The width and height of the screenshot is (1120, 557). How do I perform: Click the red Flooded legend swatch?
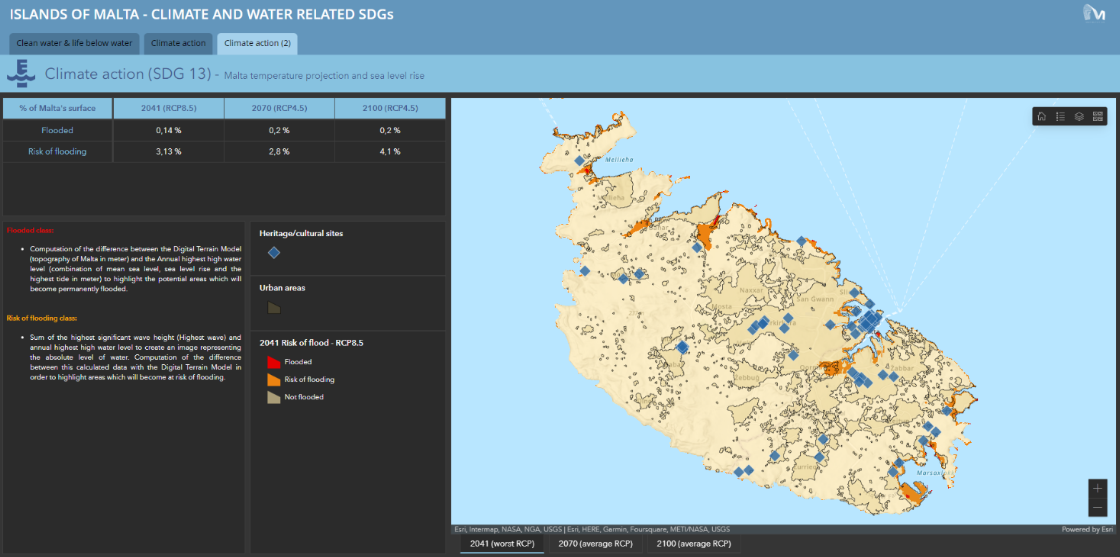[274, 362]
